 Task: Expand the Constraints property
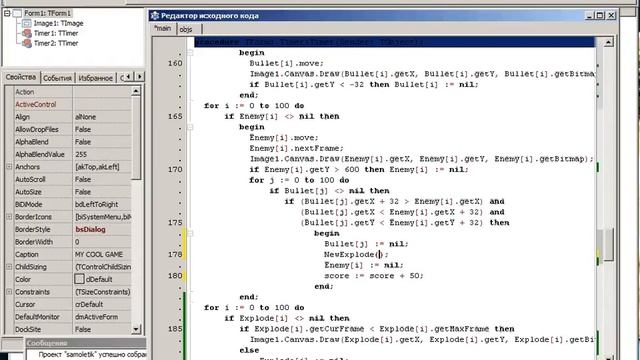pos(9,292)
